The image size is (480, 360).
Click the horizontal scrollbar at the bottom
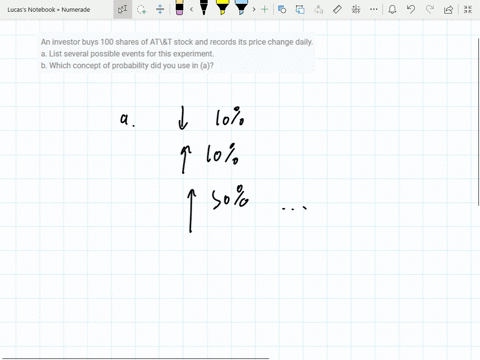click(137, 359)
